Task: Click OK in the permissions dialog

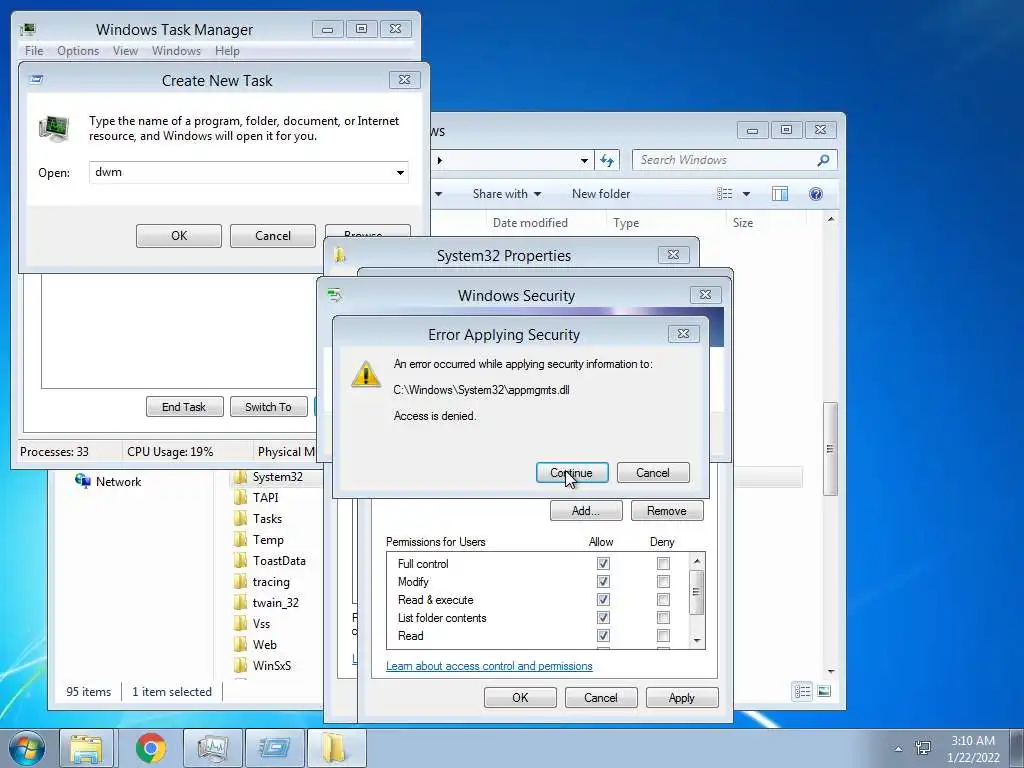Action: click(x=520, y=697)
